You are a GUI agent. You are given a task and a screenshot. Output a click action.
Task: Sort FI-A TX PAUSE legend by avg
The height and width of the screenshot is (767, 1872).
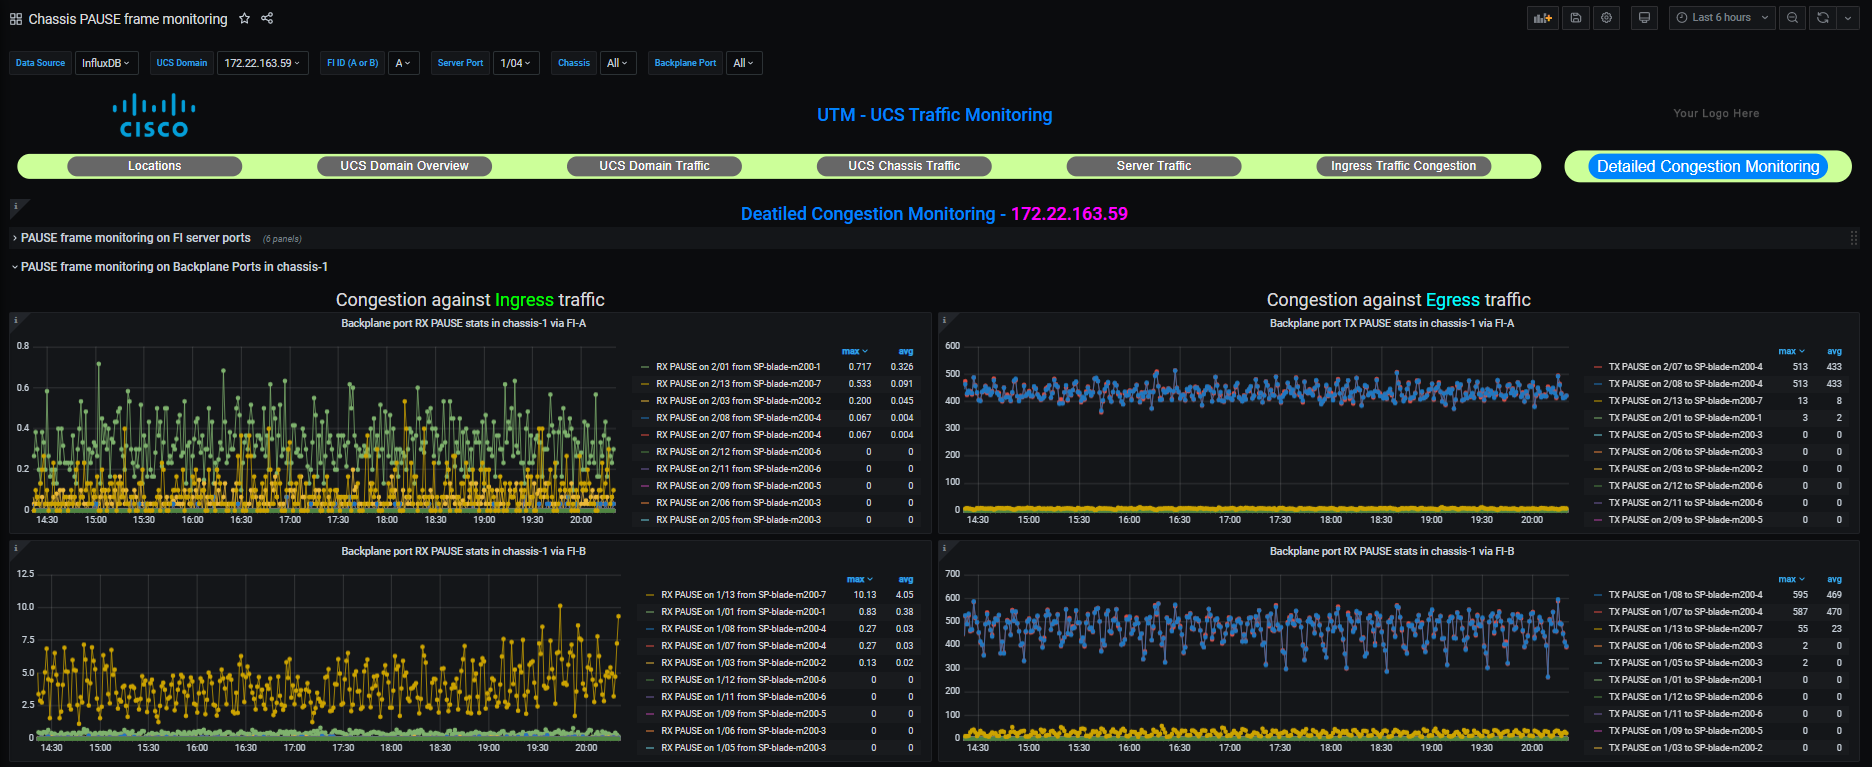[x=1834, y=351]
